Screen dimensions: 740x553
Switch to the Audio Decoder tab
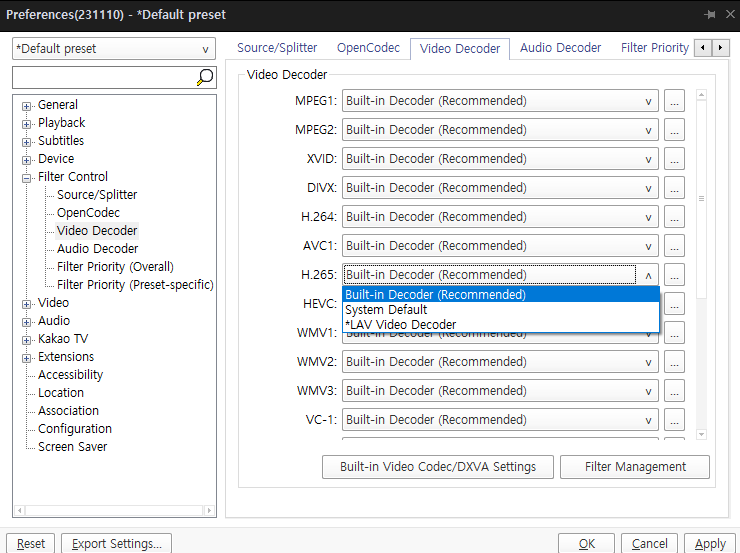(560, 48)
